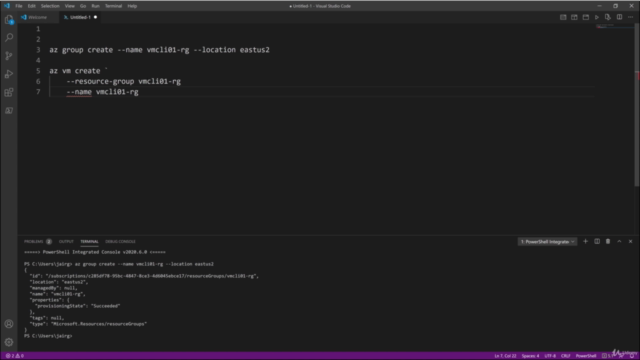Click the second layout icon in editor toolbar
The image size is (640, 360).
(574, 17)
